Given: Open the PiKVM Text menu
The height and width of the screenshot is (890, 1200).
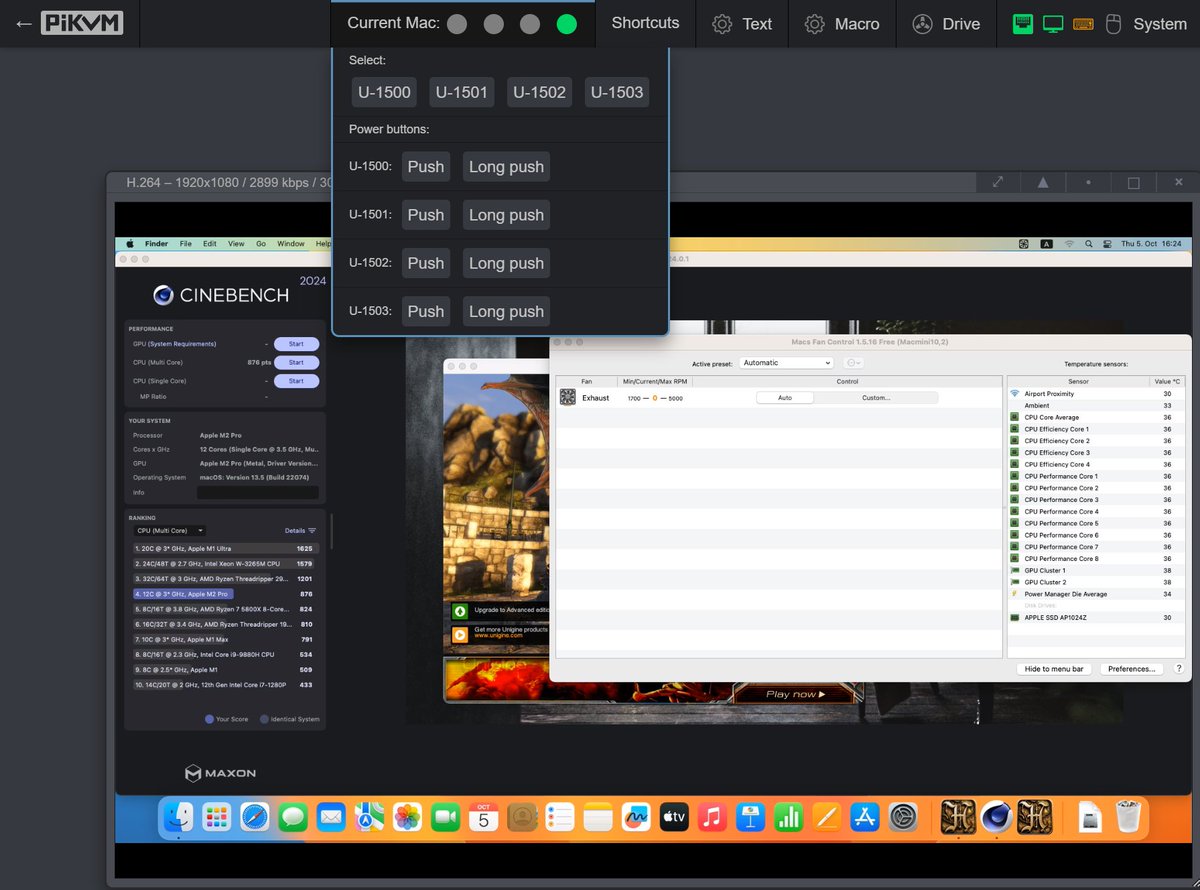Looking at the screenshot, I should [x=742, y=24].
